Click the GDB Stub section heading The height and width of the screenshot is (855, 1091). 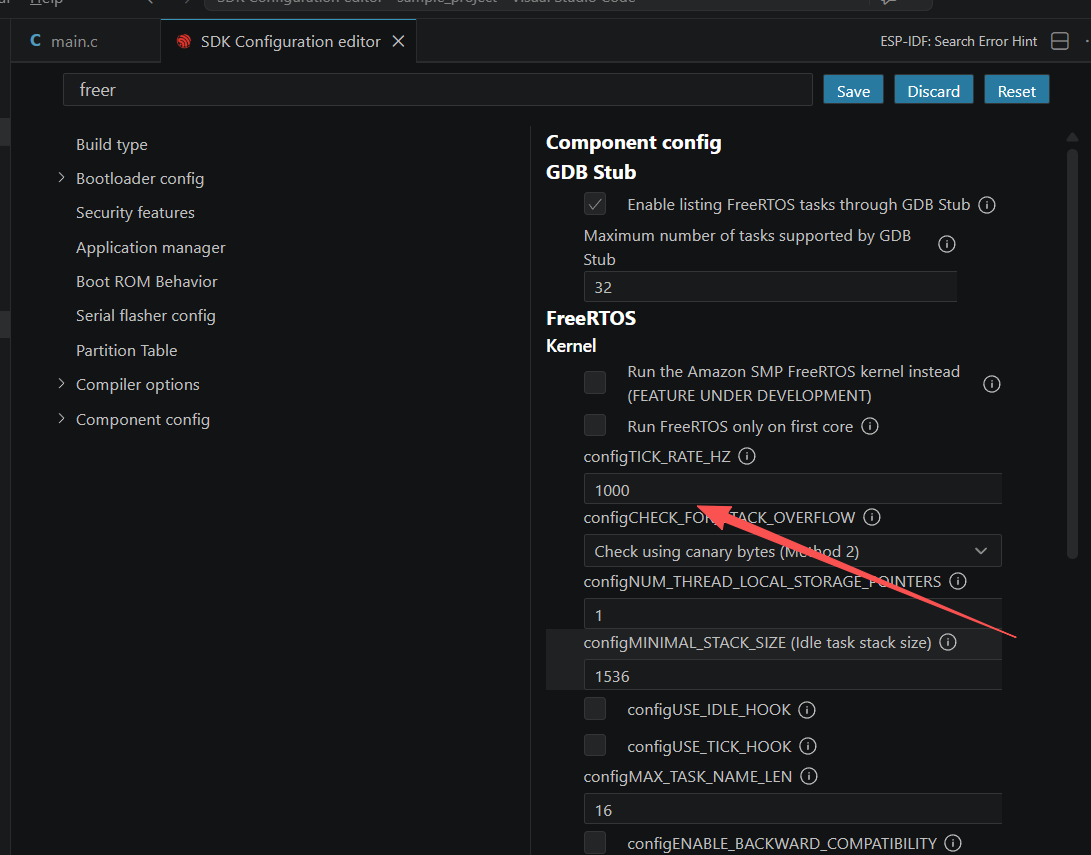pos(591,172)
